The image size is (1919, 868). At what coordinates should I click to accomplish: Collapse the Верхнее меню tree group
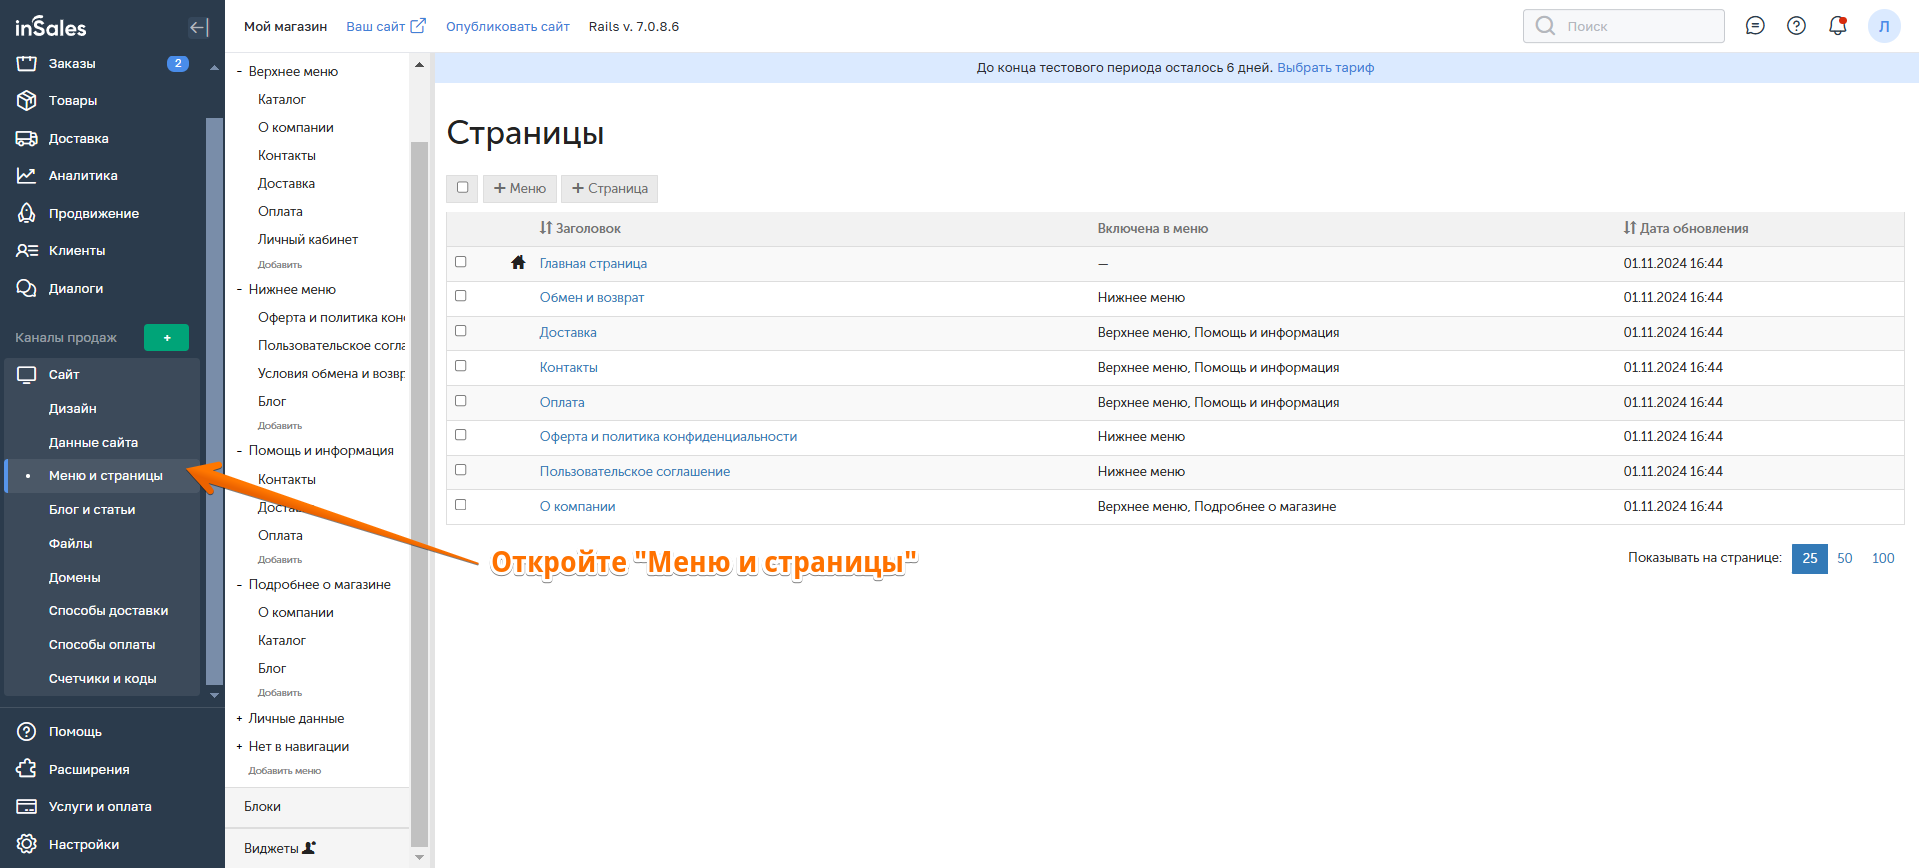pos(239,72)
